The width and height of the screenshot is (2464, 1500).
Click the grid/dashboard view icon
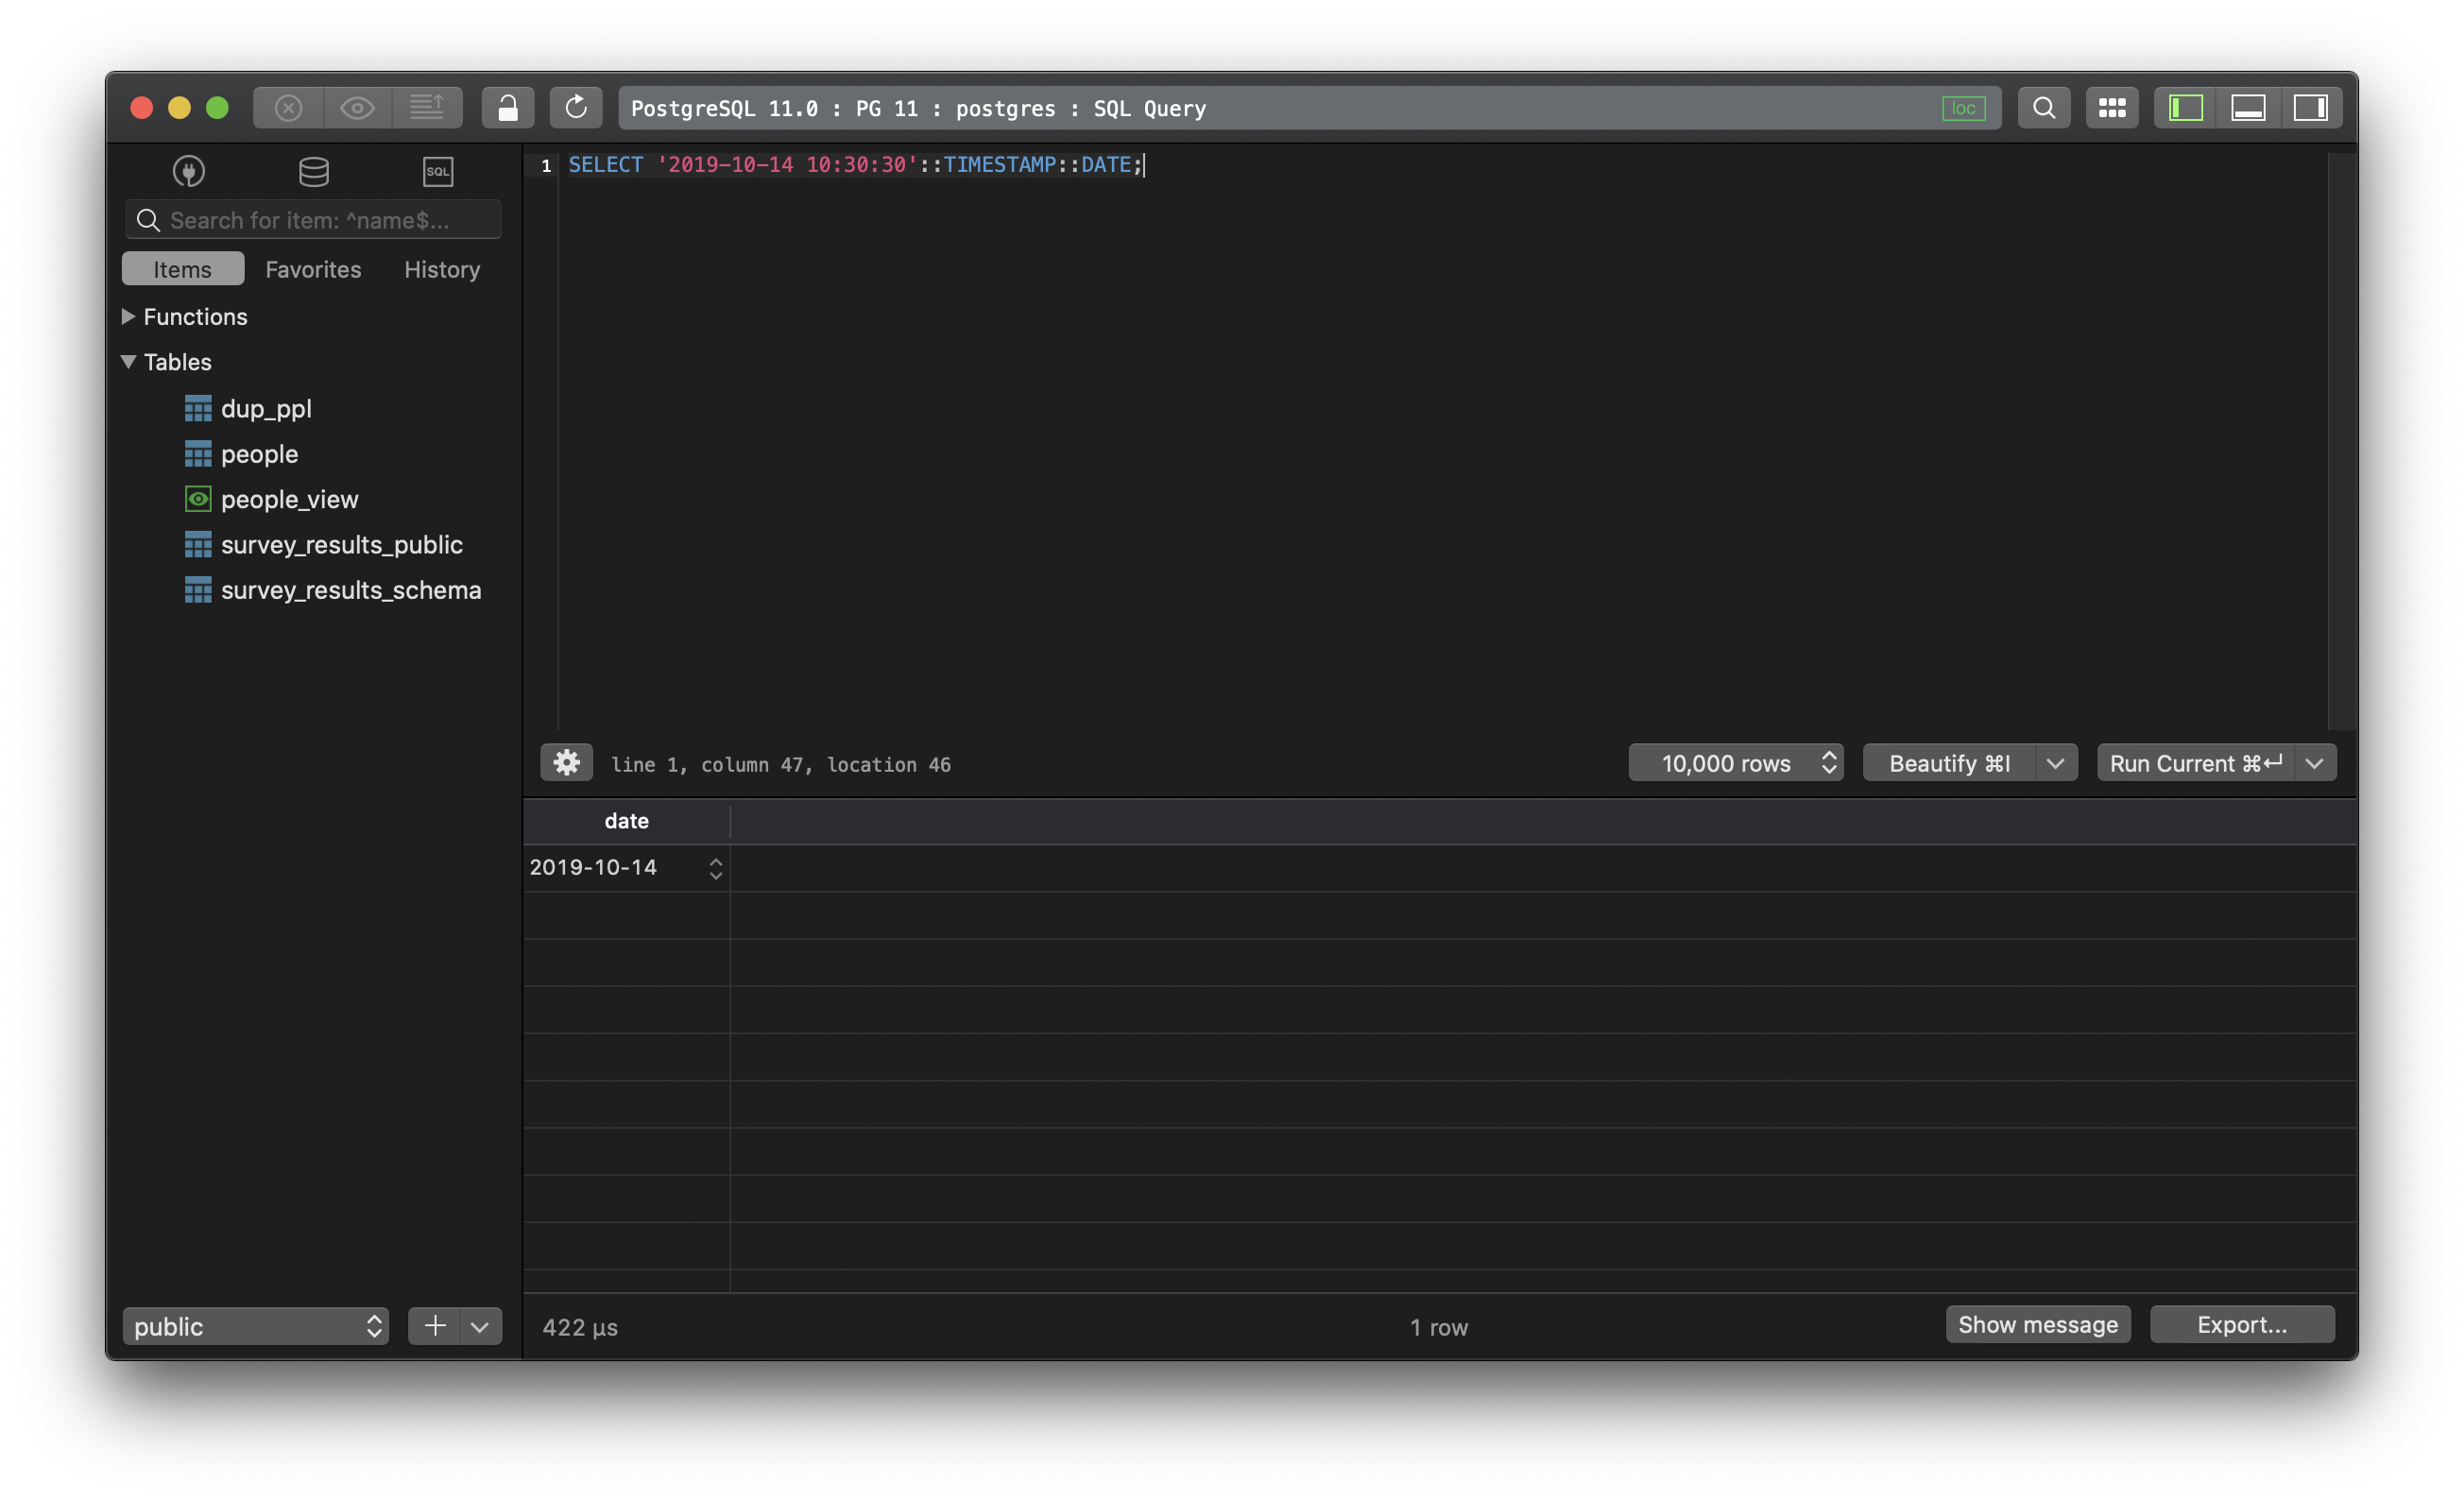[2109, 106]
